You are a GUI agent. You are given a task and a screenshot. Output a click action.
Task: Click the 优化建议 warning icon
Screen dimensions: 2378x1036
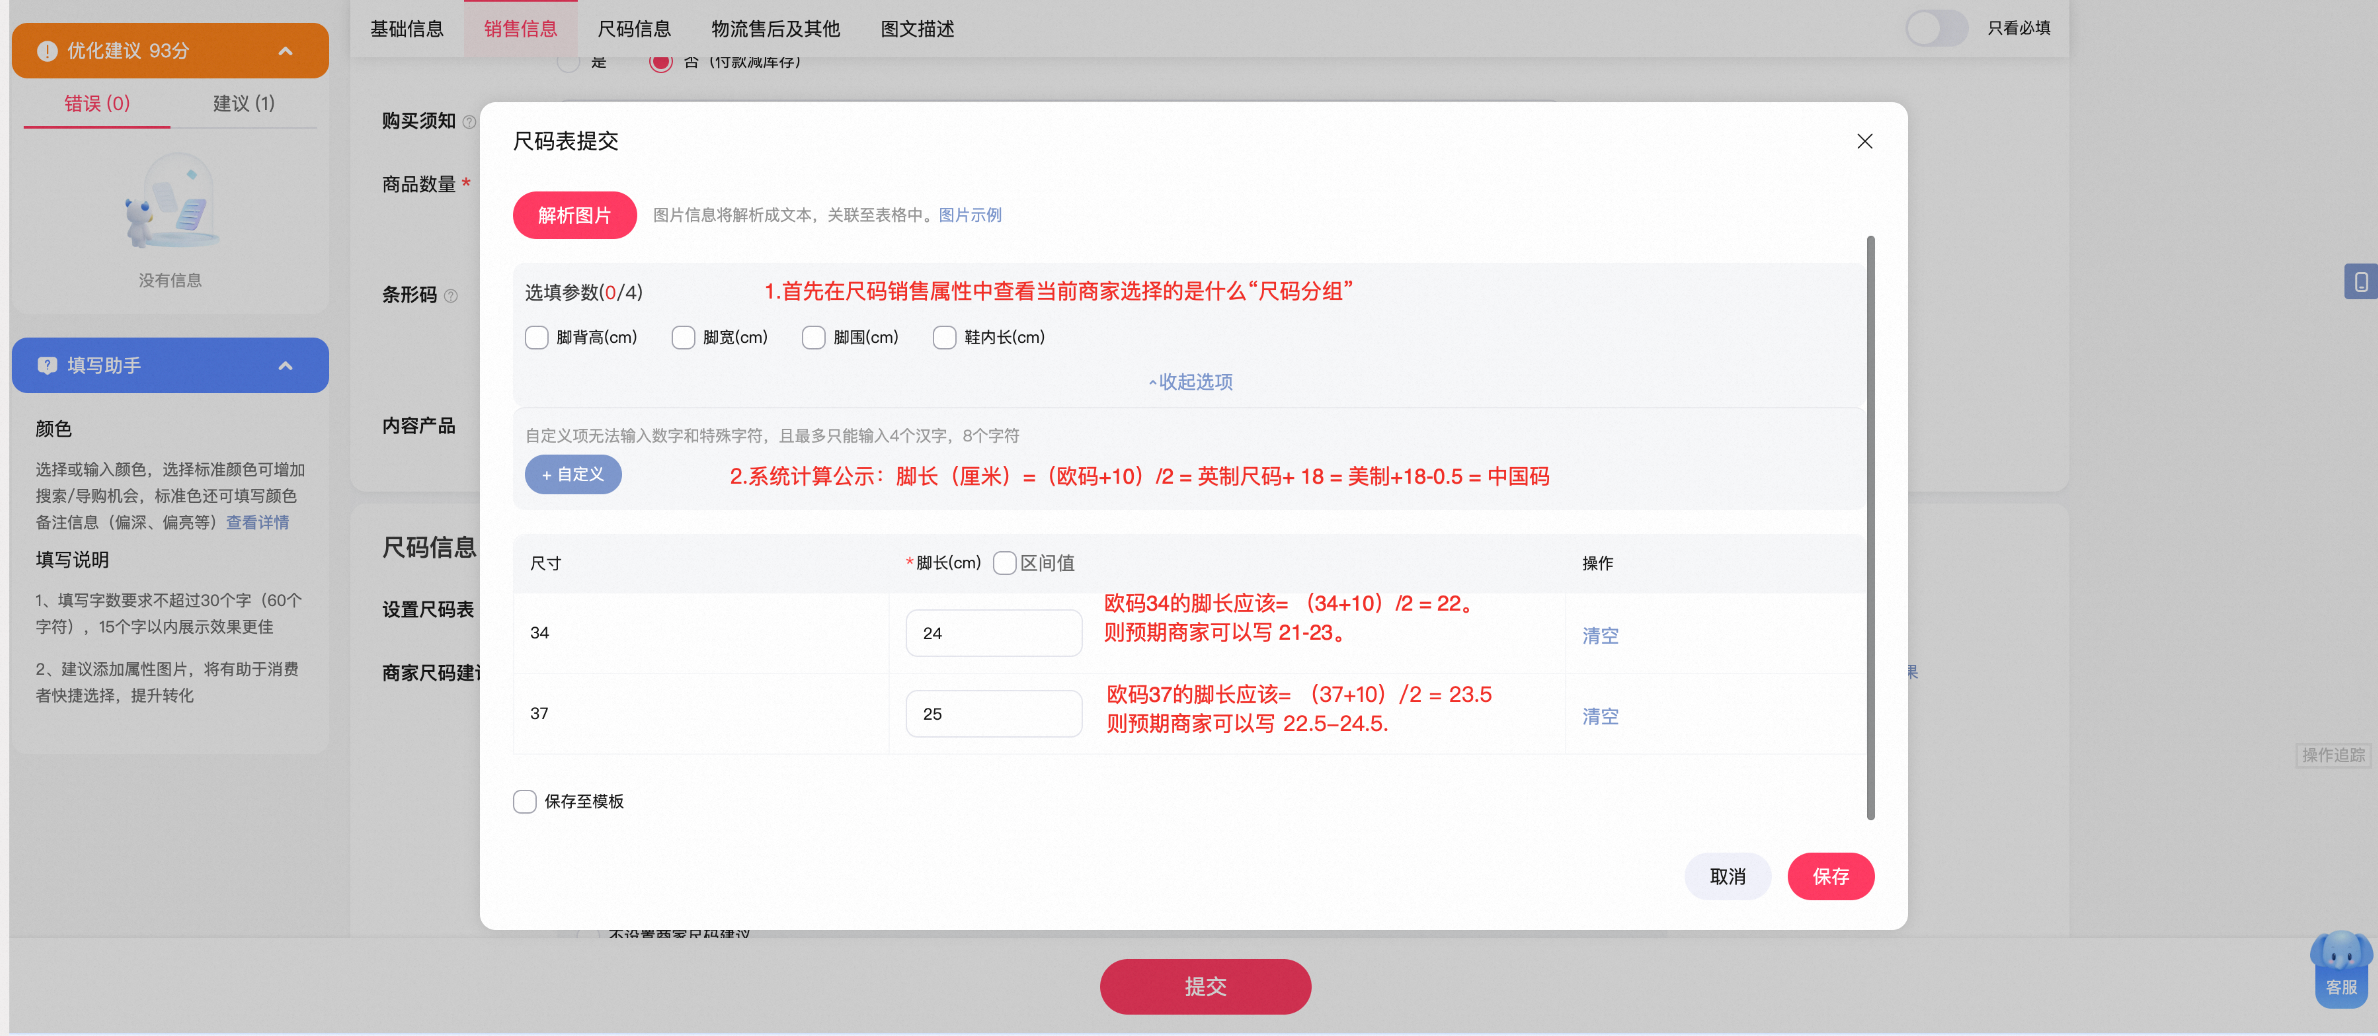pos(47,51)
